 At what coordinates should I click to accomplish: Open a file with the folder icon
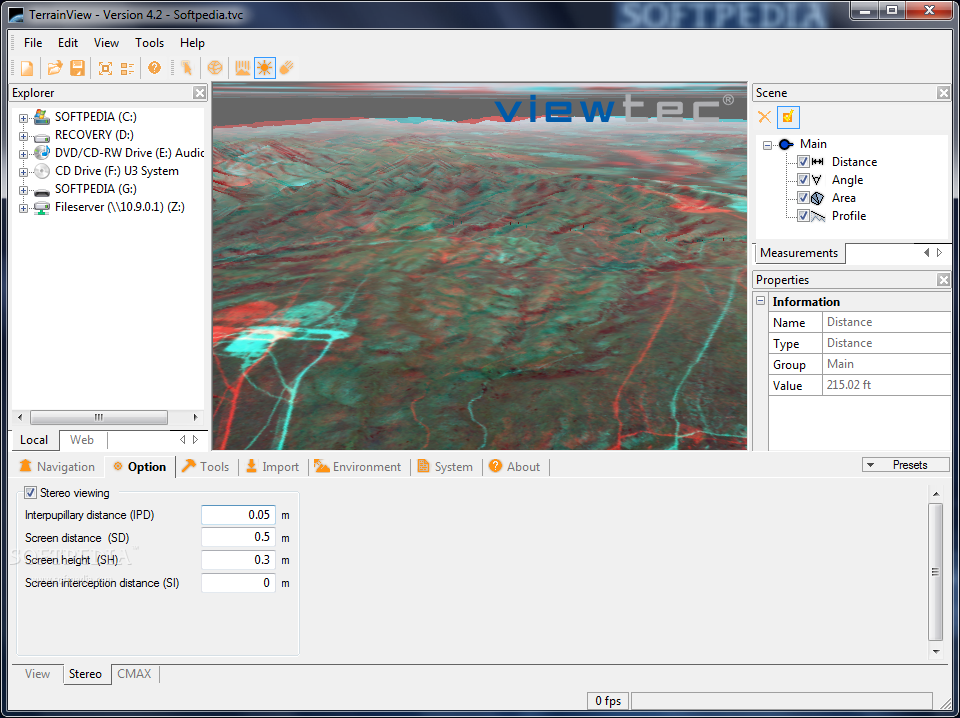(55, 68)
